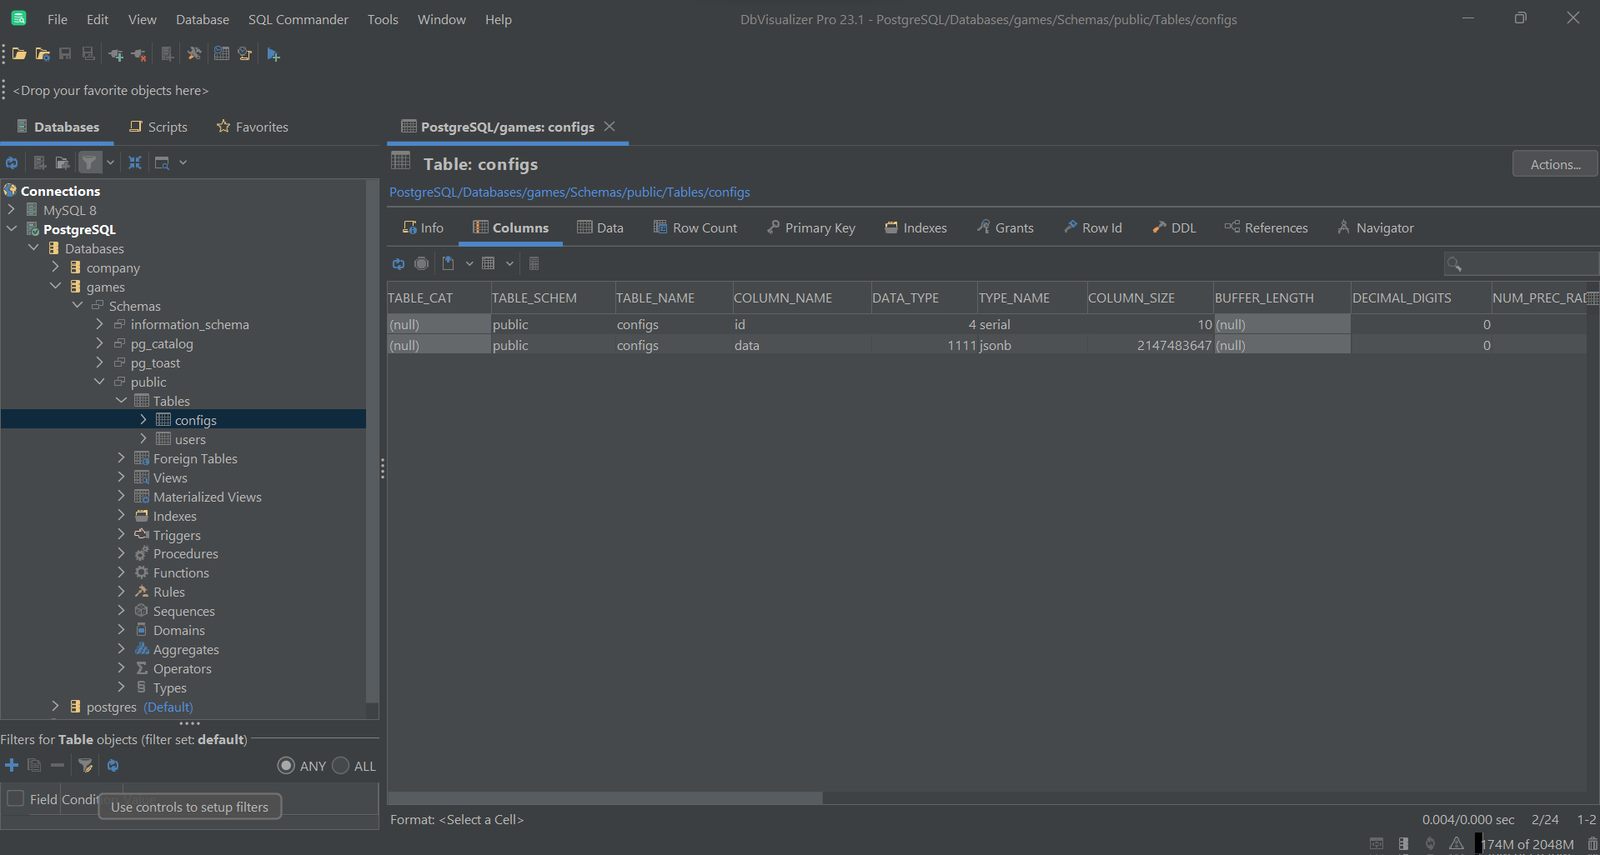1600x855 pixels.
Task: Click the grid quick search field
Action: click(1521, 264)
